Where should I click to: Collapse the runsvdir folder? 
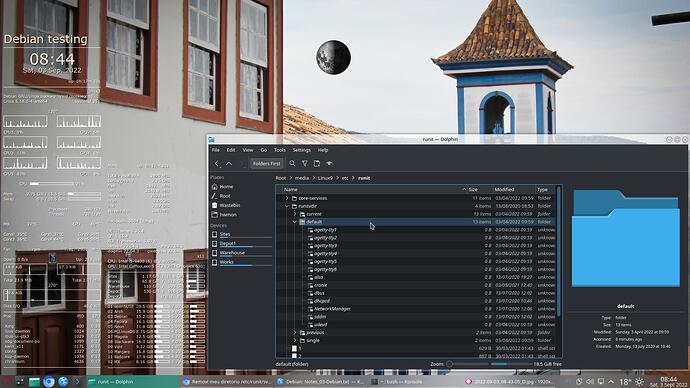287,206
